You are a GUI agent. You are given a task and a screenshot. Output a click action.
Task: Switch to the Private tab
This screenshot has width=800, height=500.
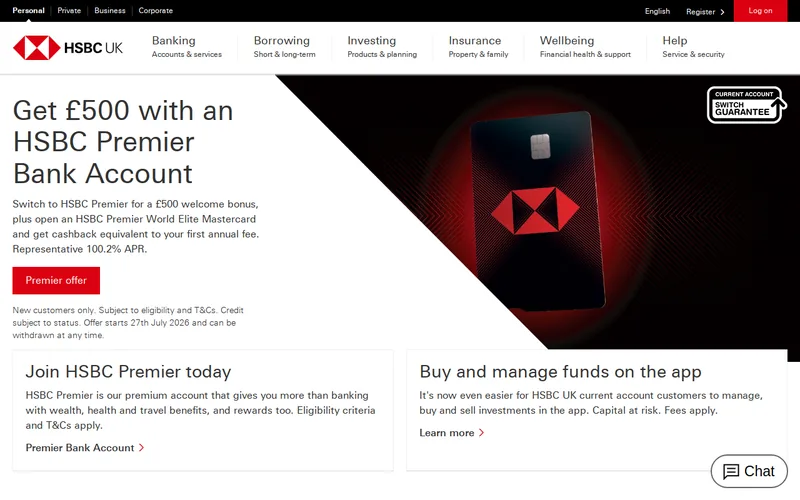click(x=69, y=10)
